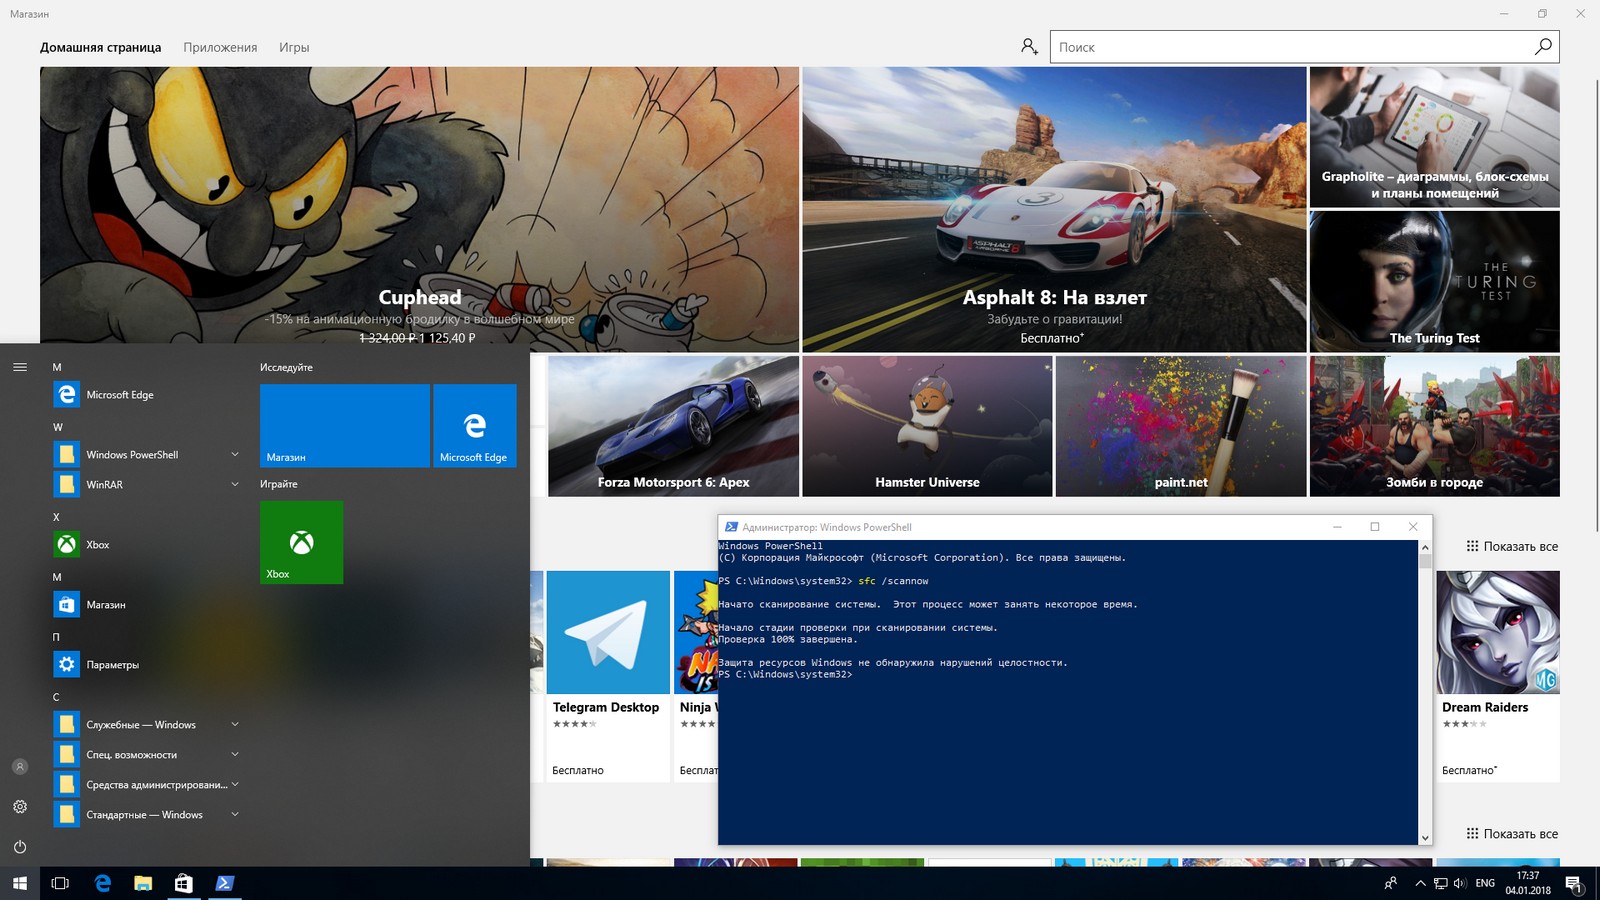Open the green Xbox tile

pyautogui.click(x=302, y=542)
